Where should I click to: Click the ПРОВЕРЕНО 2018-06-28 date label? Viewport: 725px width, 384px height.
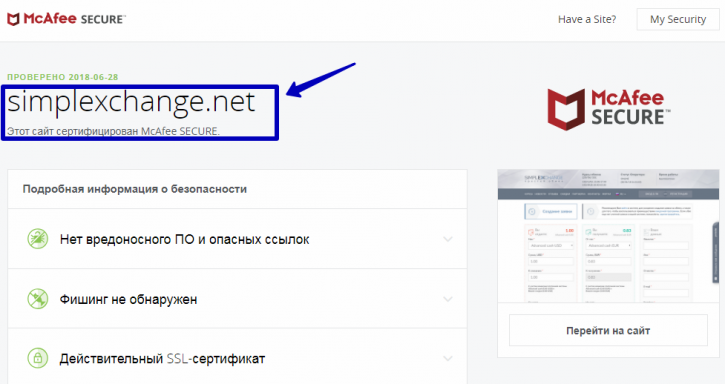pos(62,77)
